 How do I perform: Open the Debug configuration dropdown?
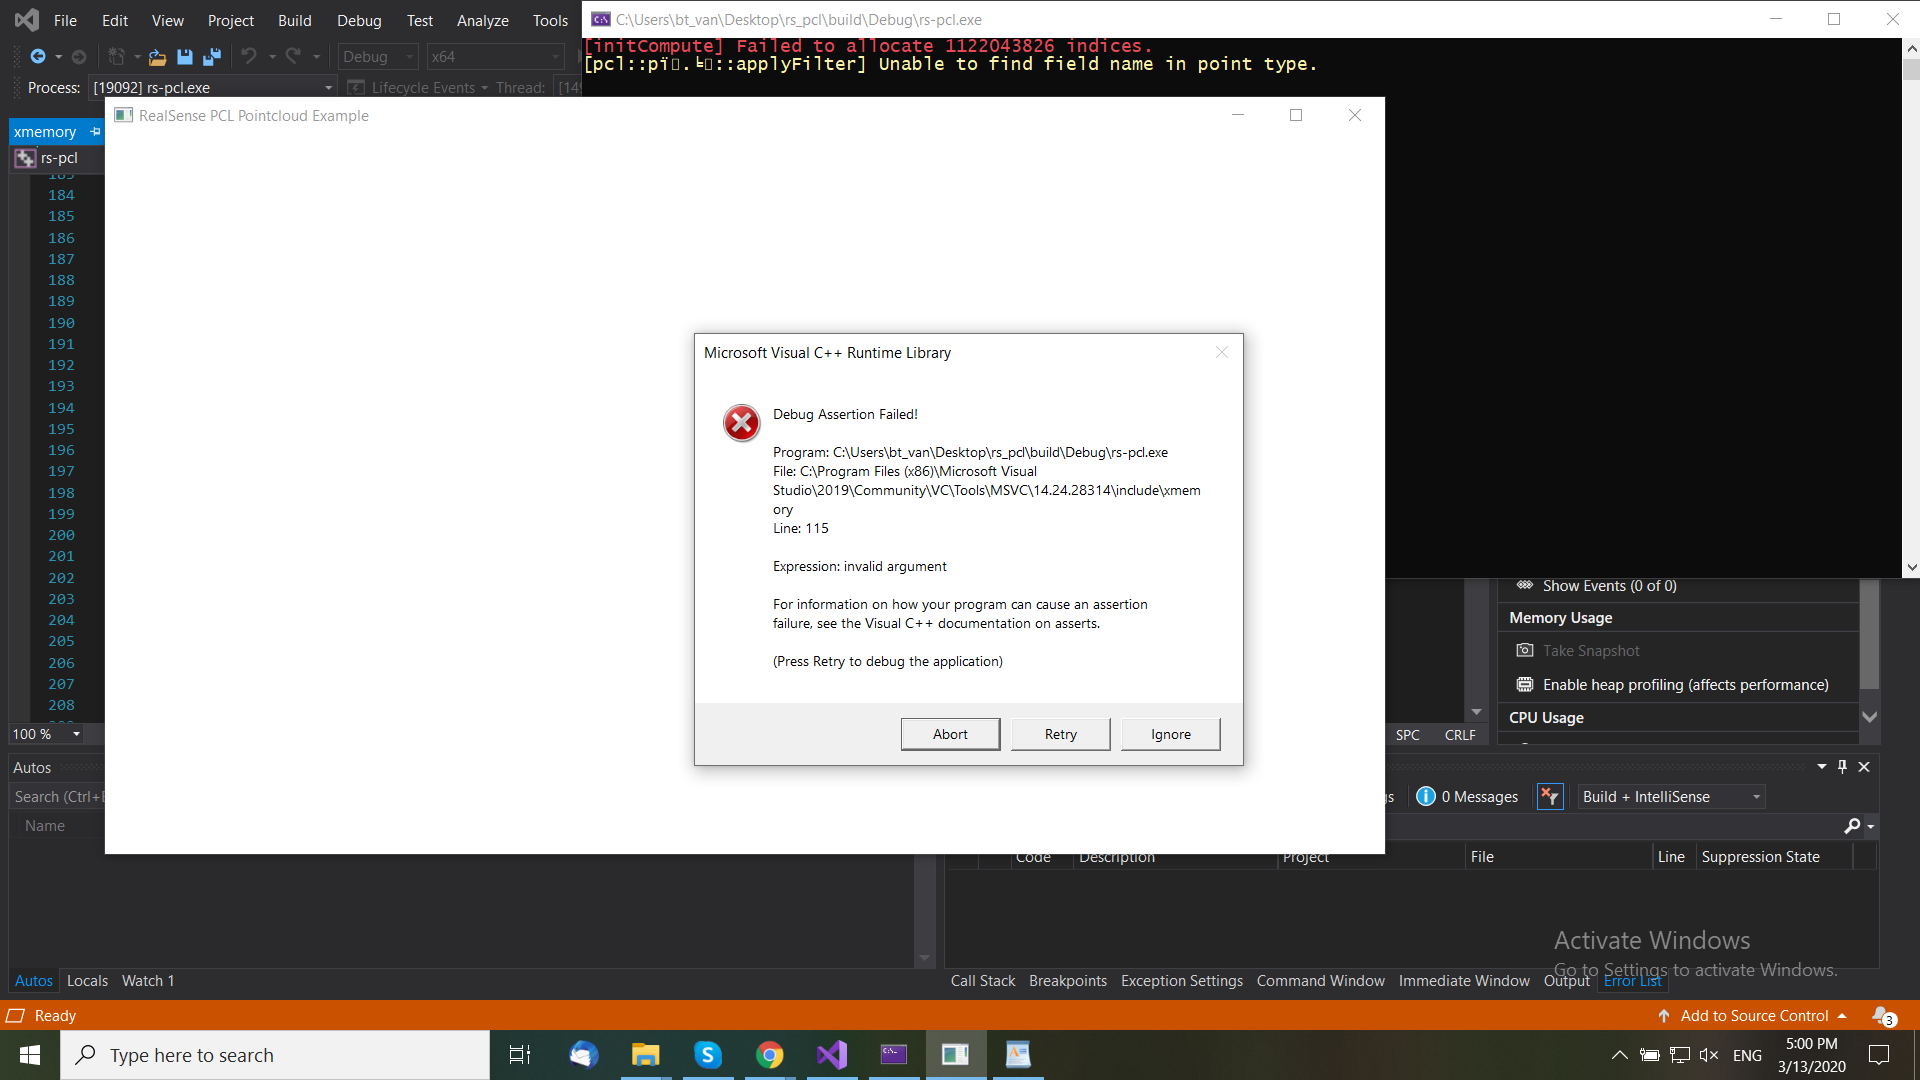click(377, 56)
